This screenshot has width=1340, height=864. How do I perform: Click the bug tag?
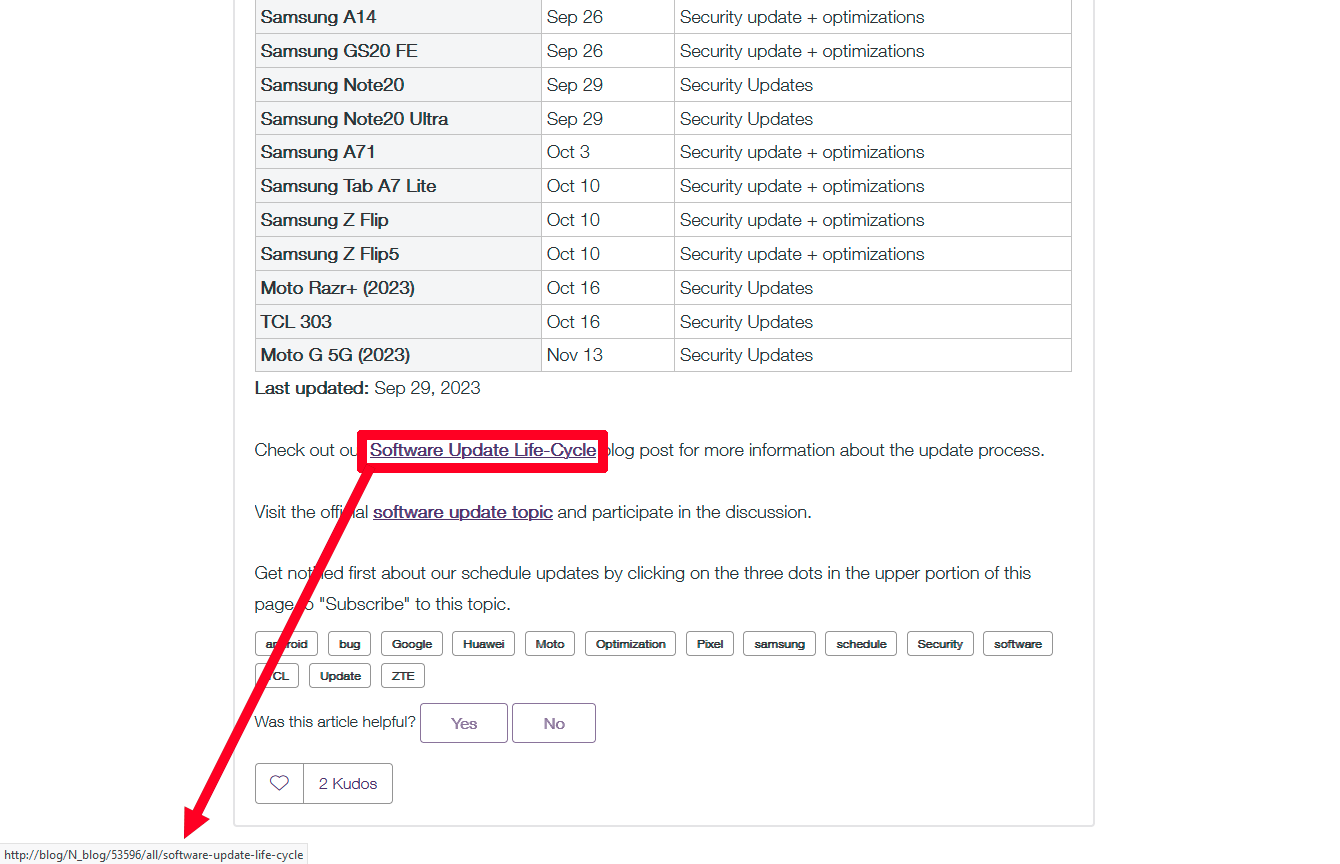click(x=350, y=644)
